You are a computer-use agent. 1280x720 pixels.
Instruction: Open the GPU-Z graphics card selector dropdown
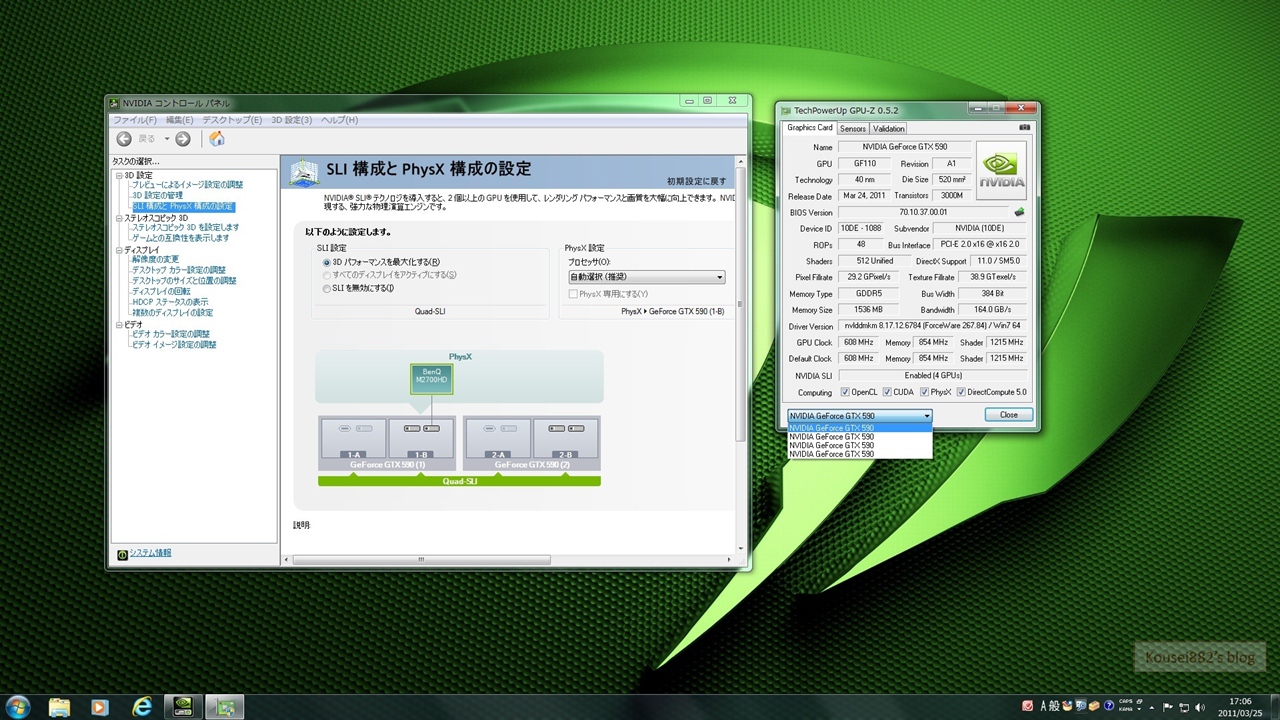point(860,415)
